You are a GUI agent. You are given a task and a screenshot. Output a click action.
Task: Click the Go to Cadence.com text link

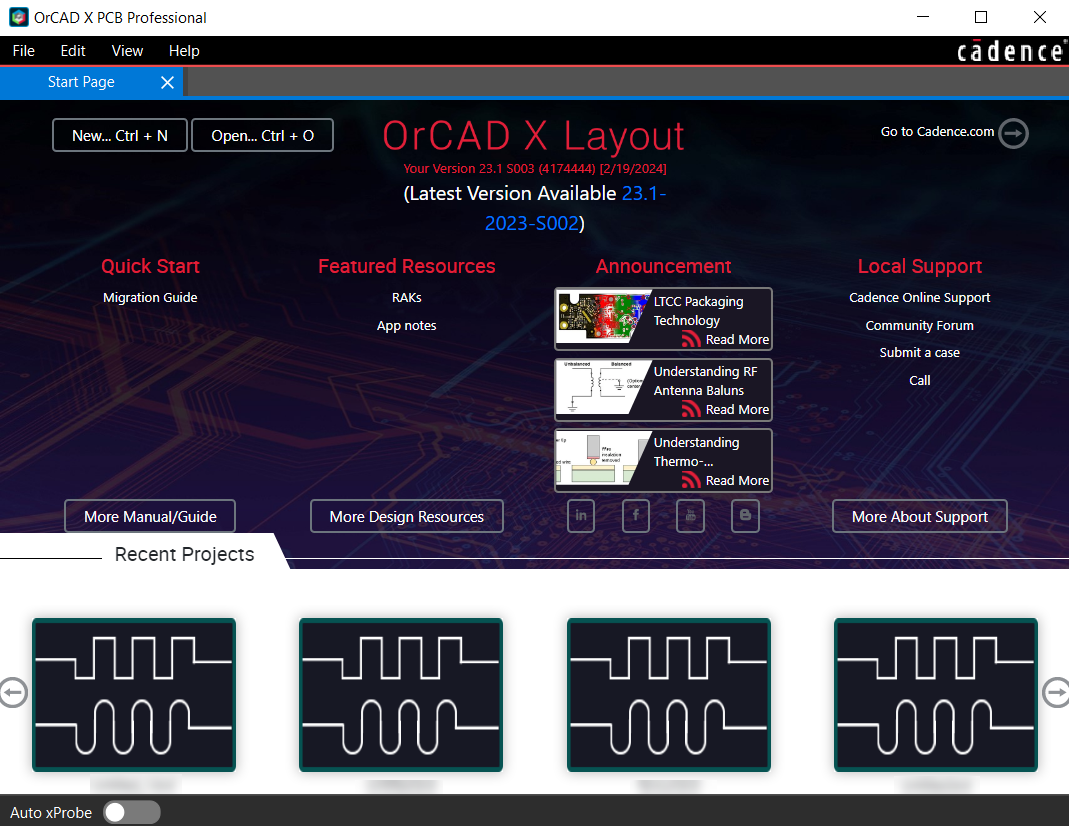tap(937, 132)
